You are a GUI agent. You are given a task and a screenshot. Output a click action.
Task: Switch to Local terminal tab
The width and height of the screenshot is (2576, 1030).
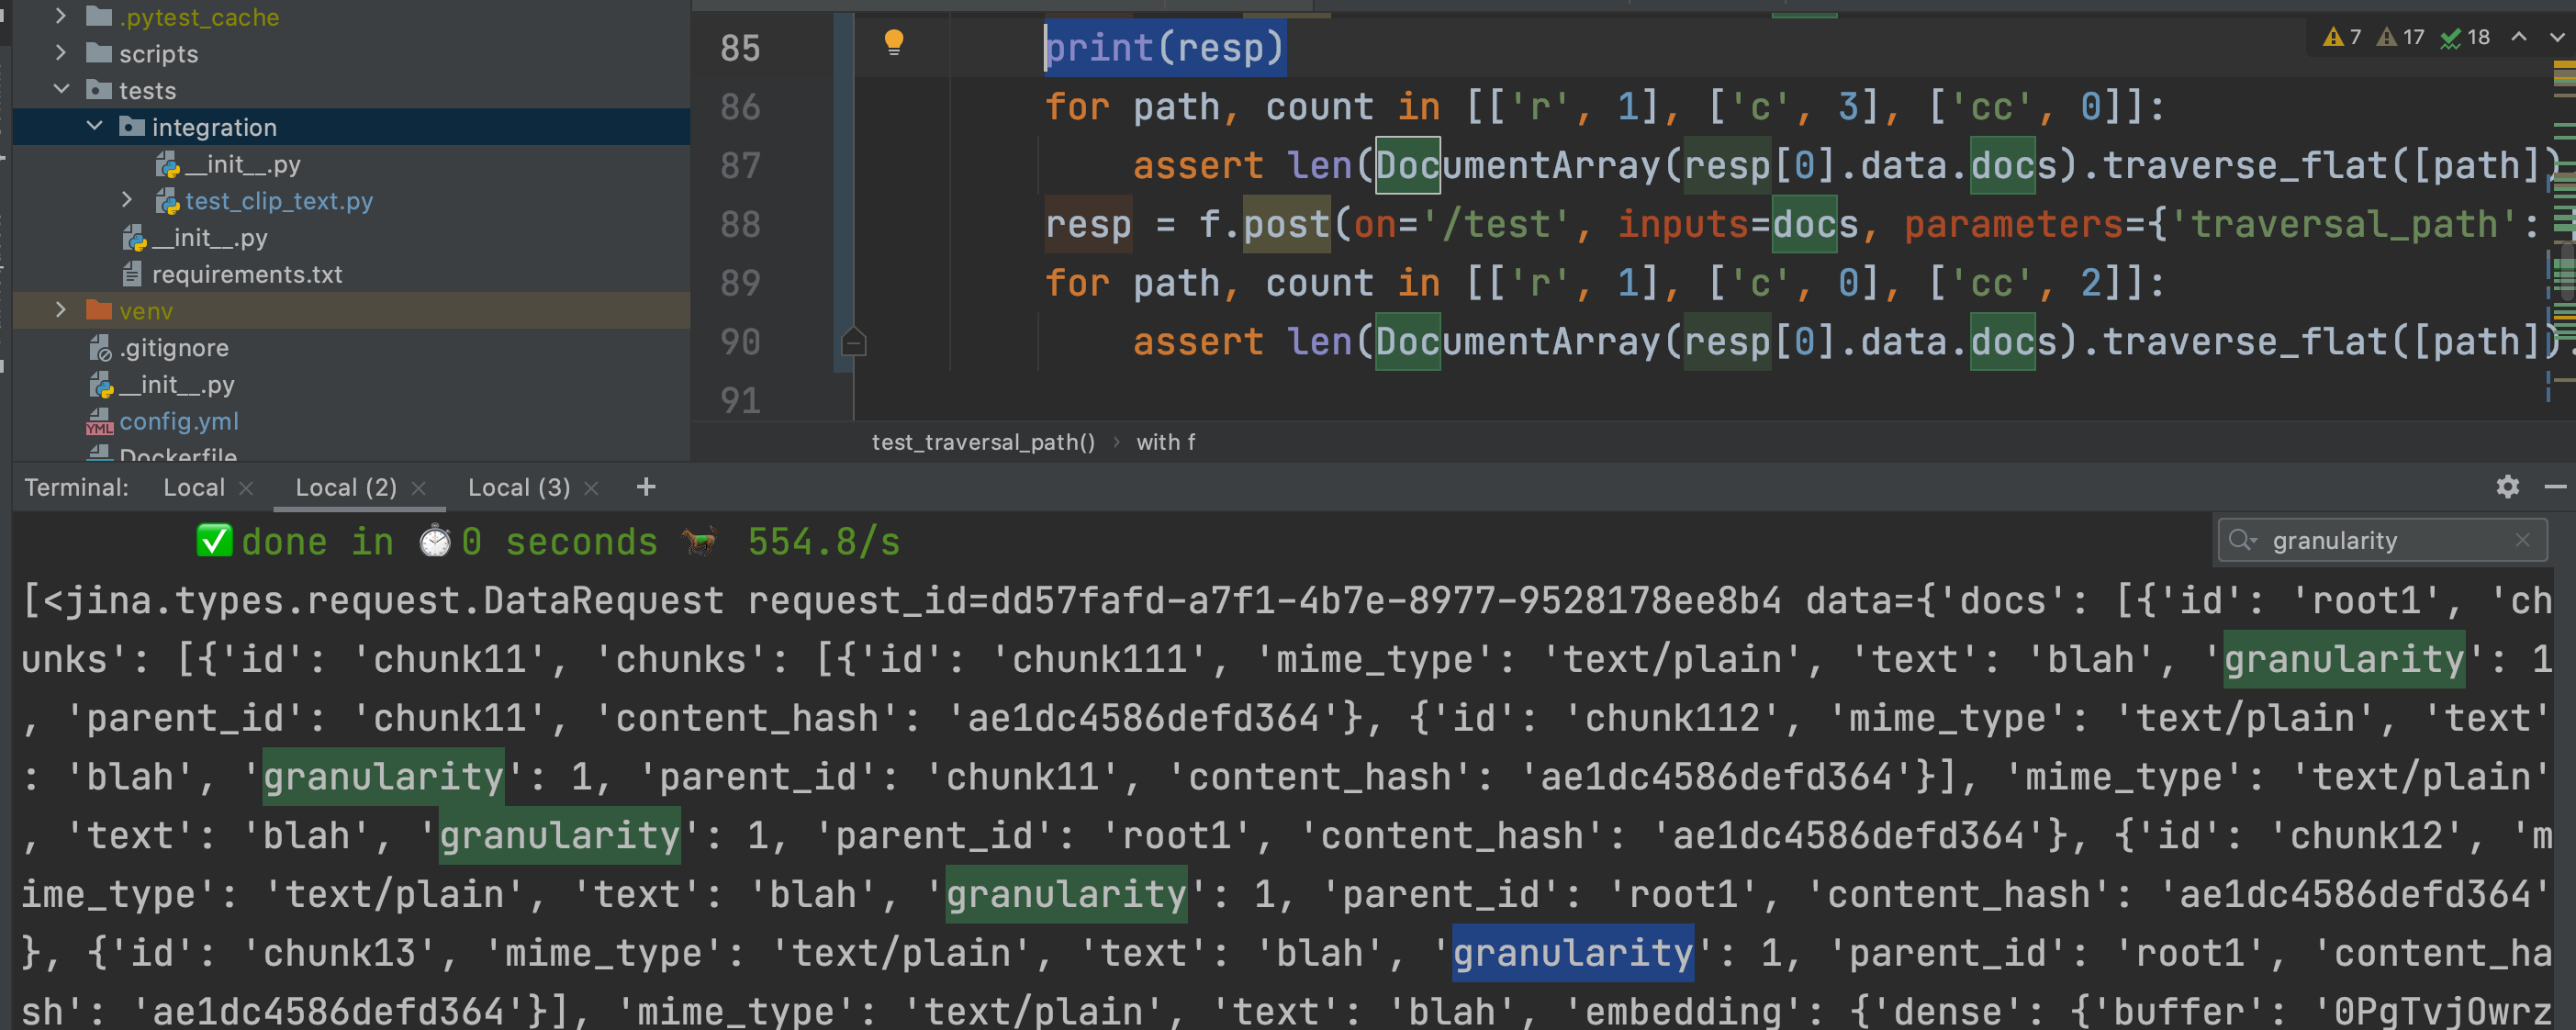pyautogui.click(x=194, y=487)
